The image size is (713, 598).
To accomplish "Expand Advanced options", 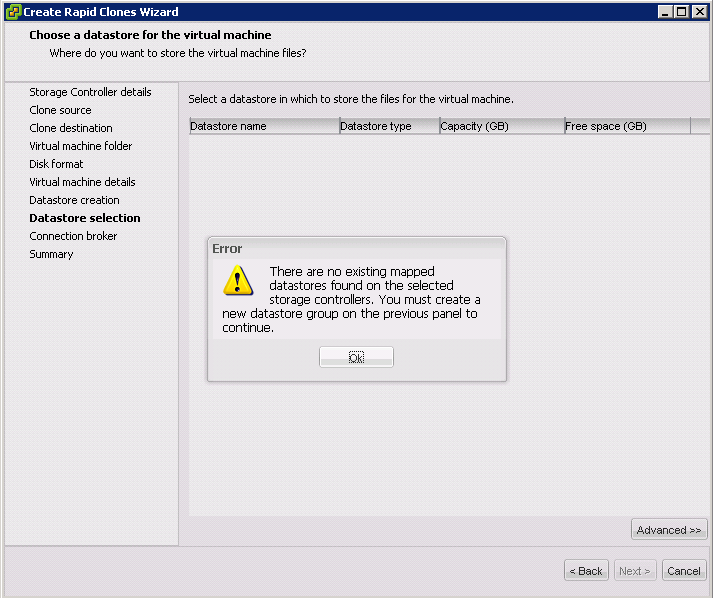I will point(669,530).
